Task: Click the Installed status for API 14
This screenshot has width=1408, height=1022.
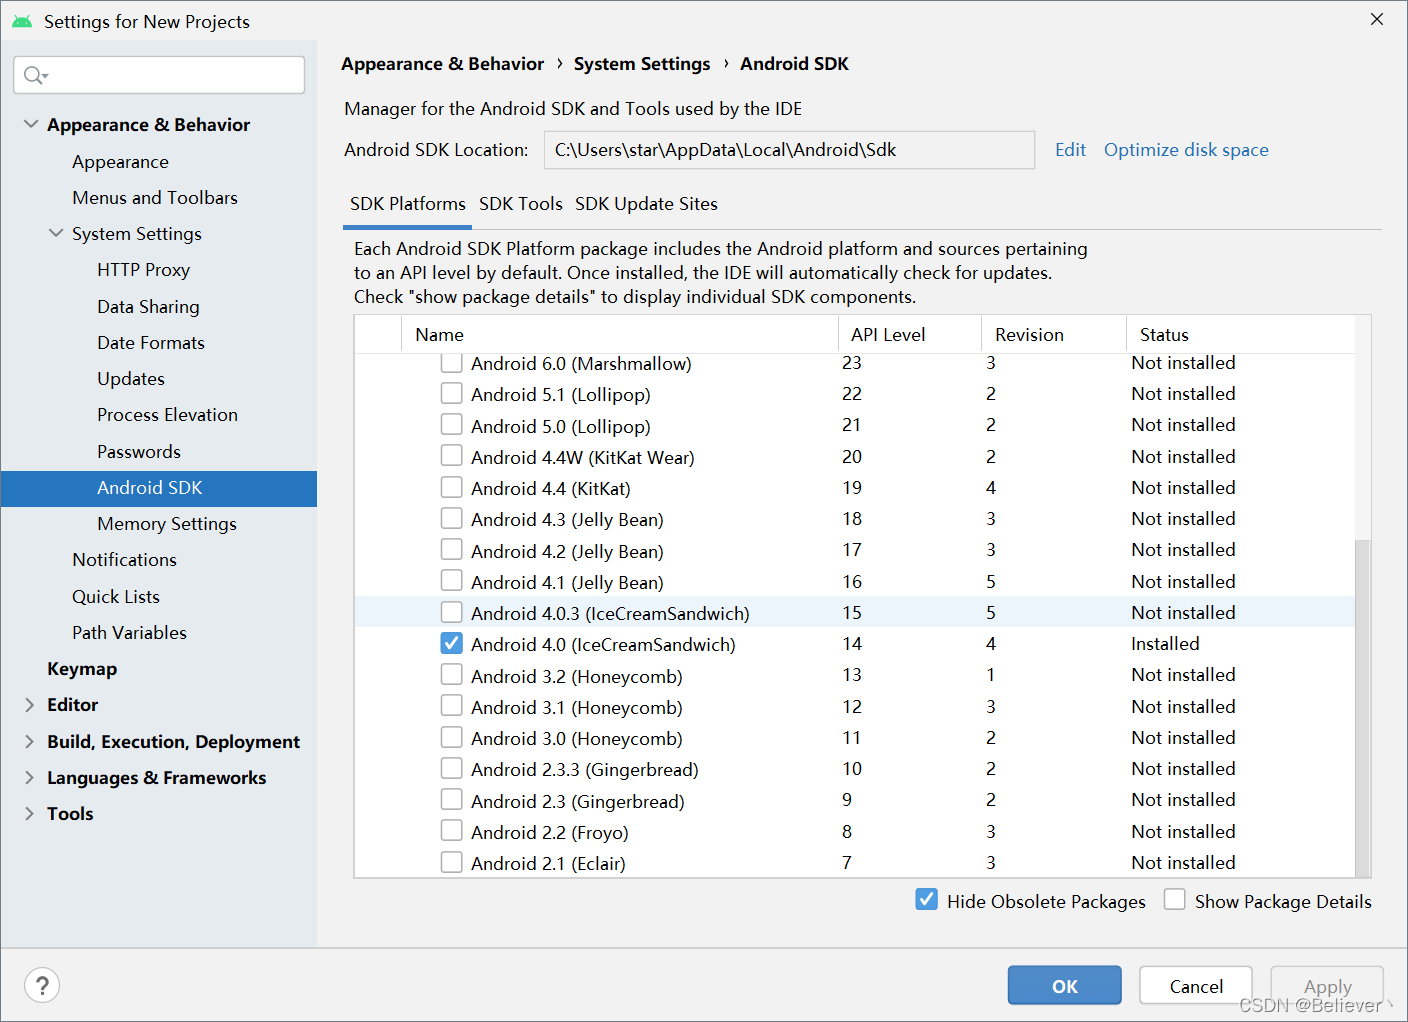Action: pos(1165,644)
